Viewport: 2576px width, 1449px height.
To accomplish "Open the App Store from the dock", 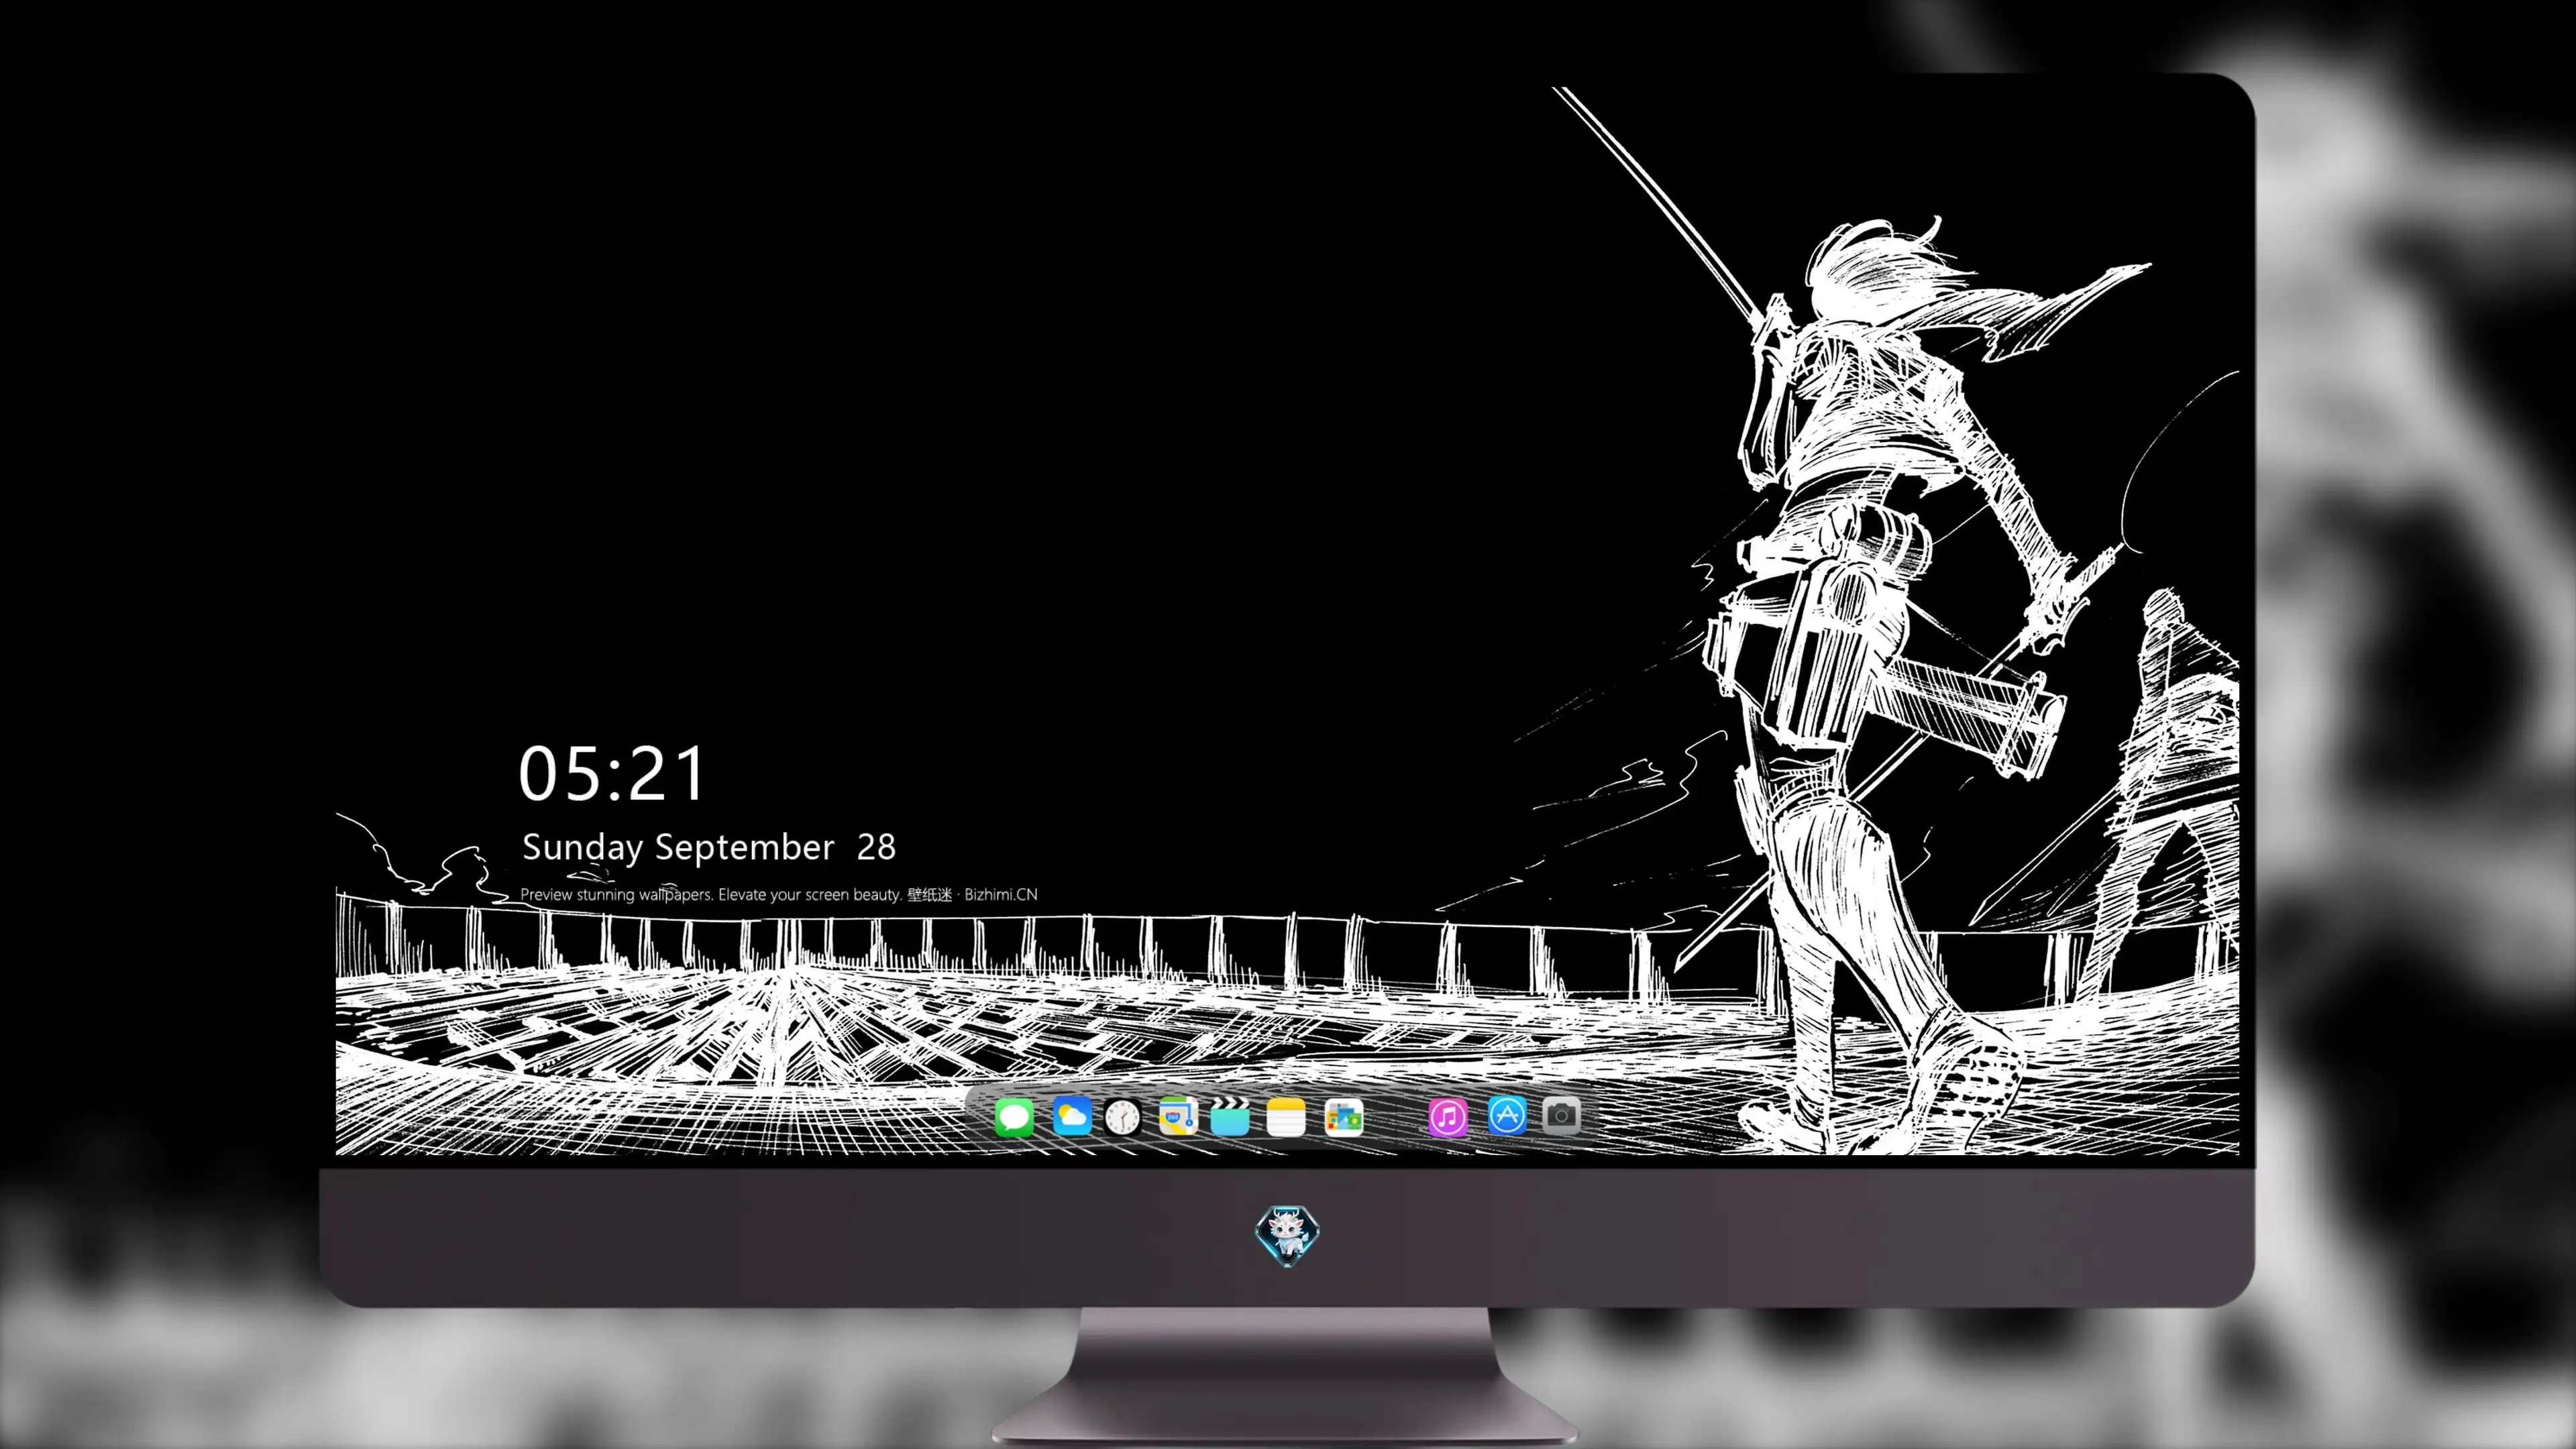I will (1507, 1115).
